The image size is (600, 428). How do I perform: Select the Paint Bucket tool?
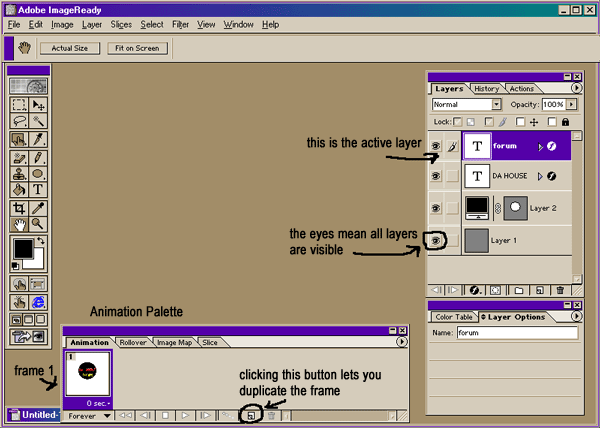(x=19, y=189)
